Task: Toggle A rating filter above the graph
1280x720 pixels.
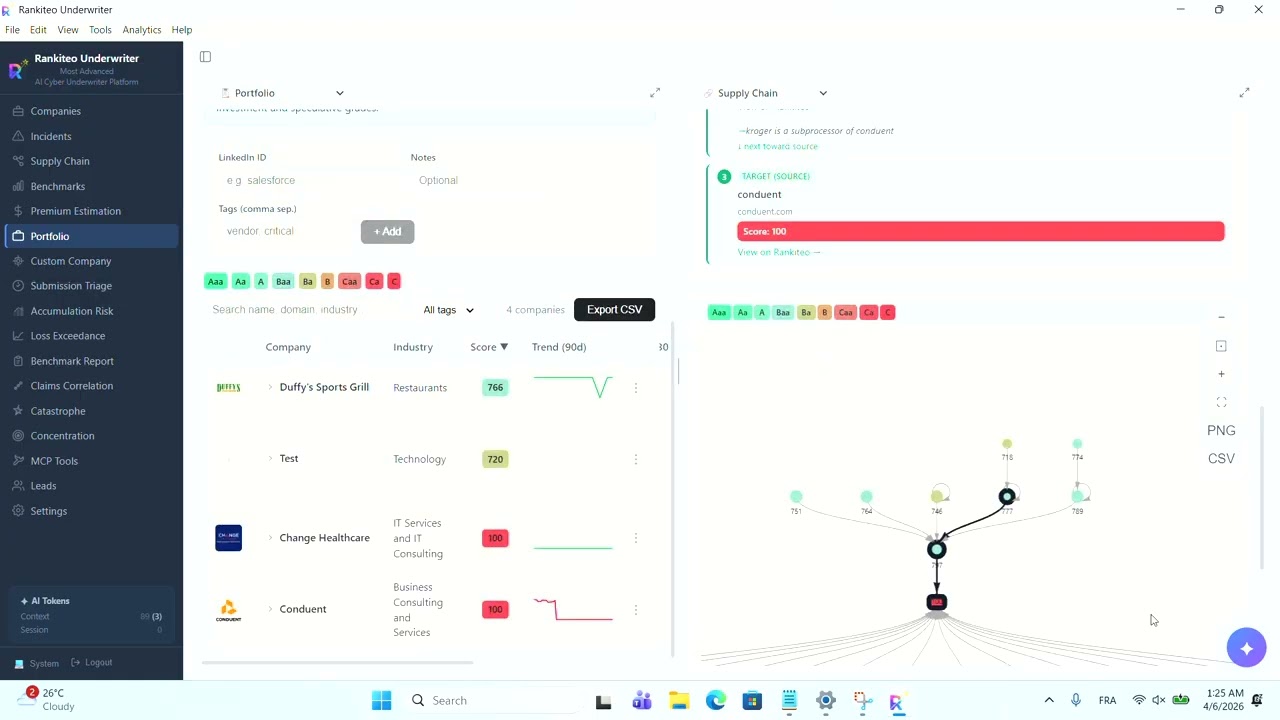Action: tap(762, 313)
